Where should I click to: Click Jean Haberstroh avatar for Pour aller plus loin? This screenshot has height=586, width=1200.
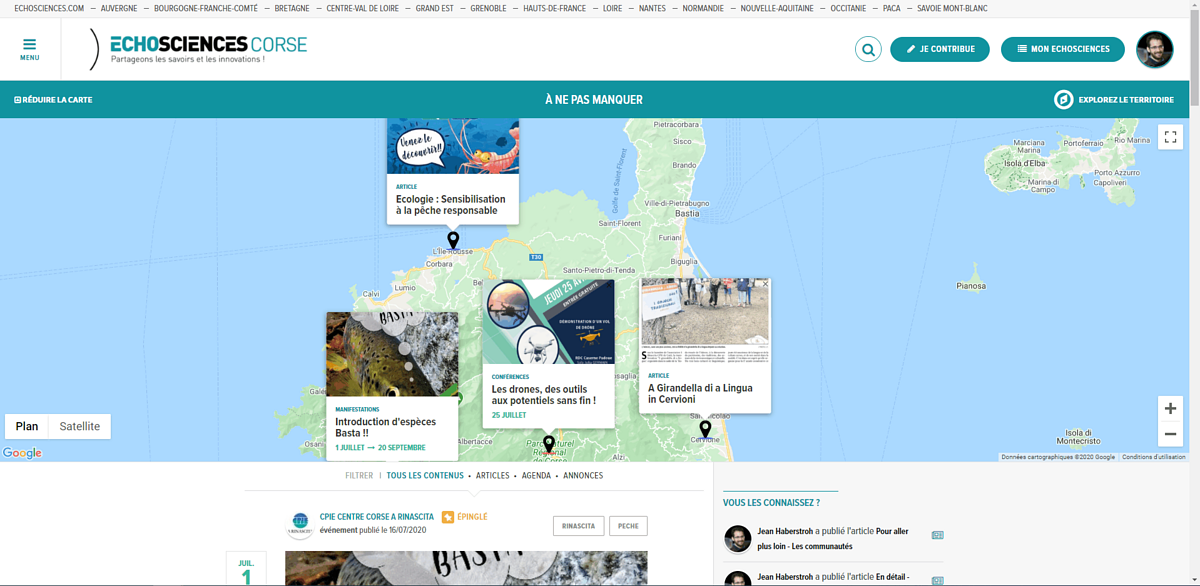point(738,538)
